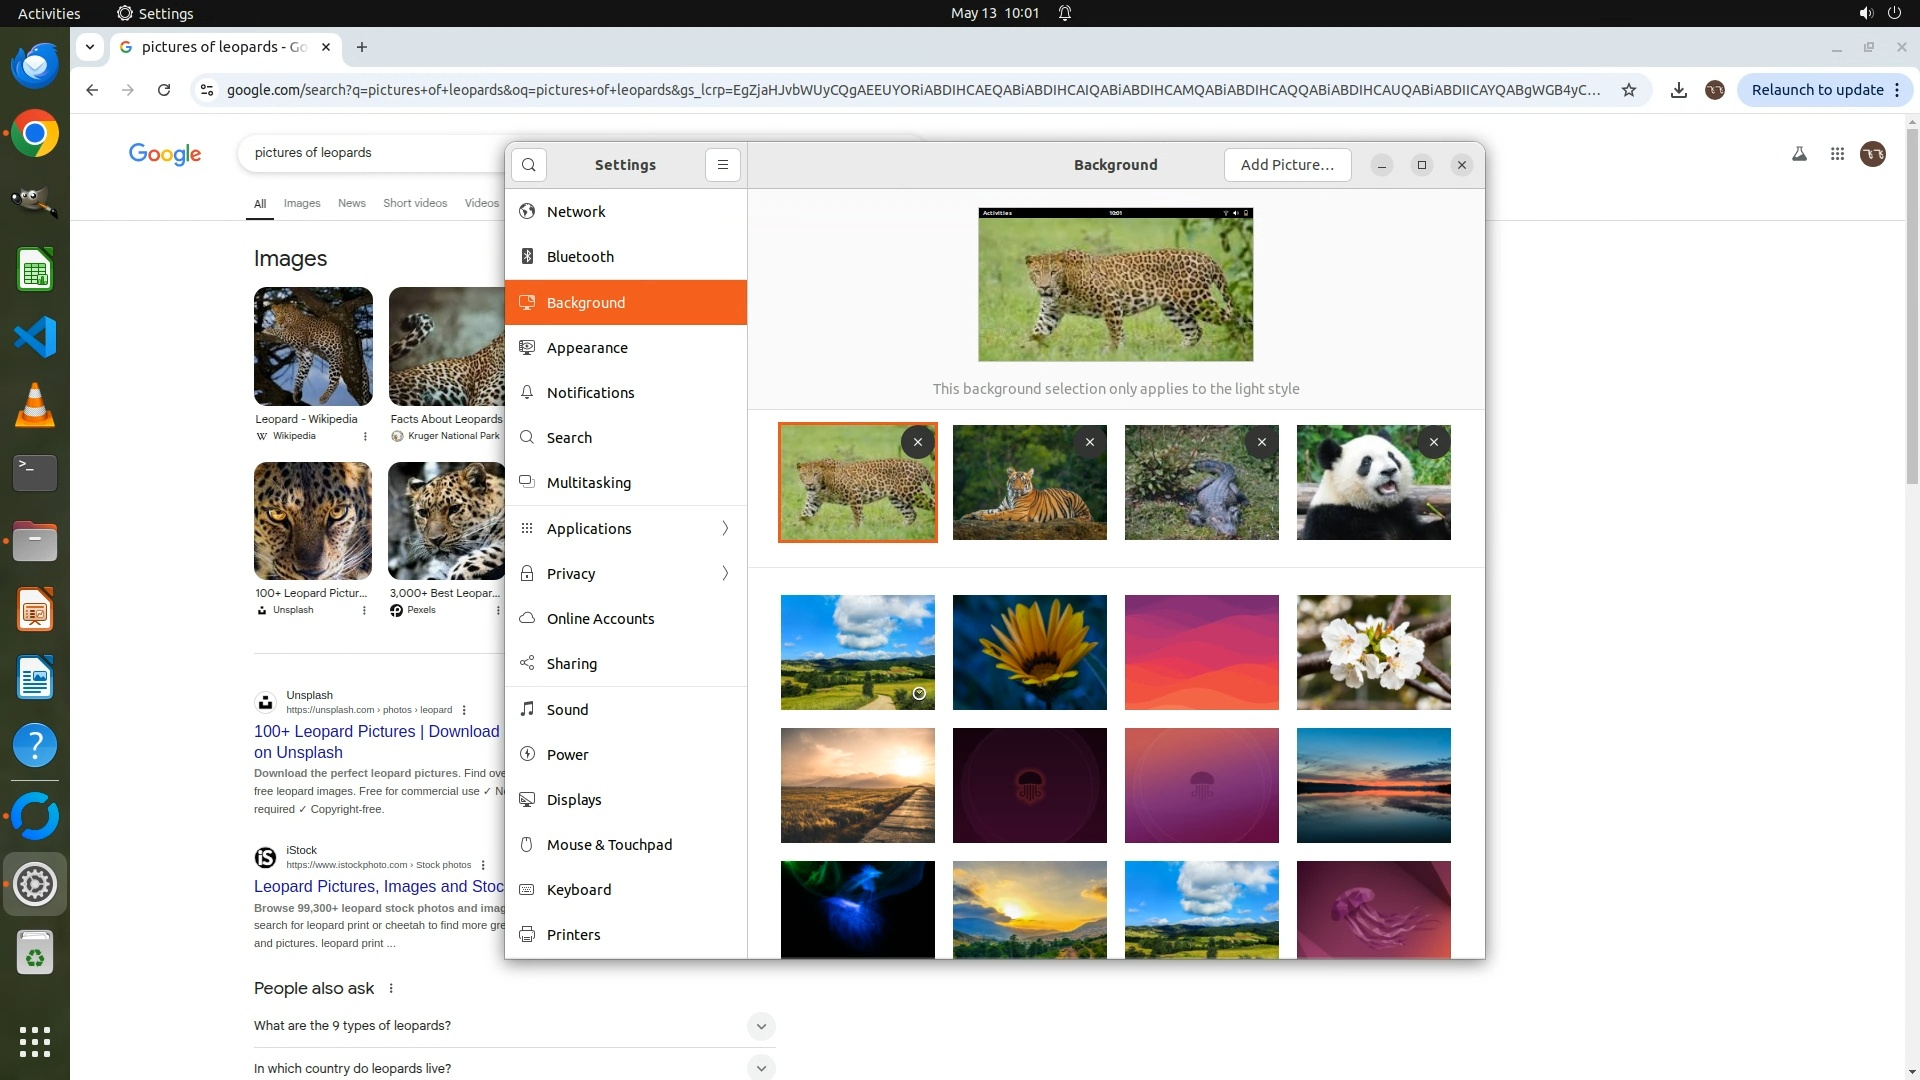Expand the Applications settings submenu

coord(725,528)
